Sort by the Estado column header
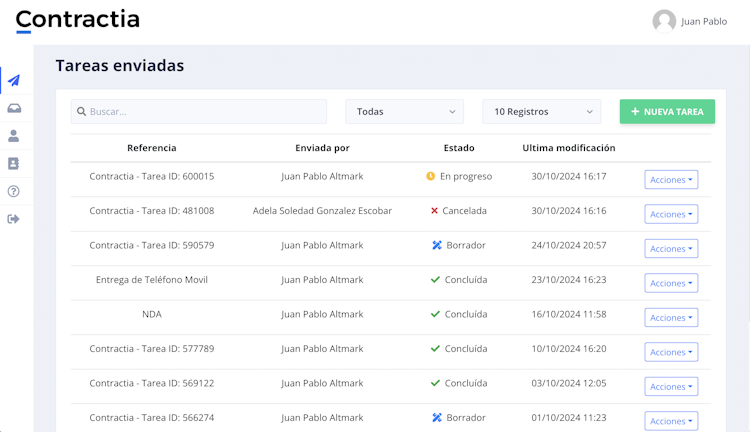The height and width of the screenshot is (432, 750). pyautogui.click(x=459, y=148)
